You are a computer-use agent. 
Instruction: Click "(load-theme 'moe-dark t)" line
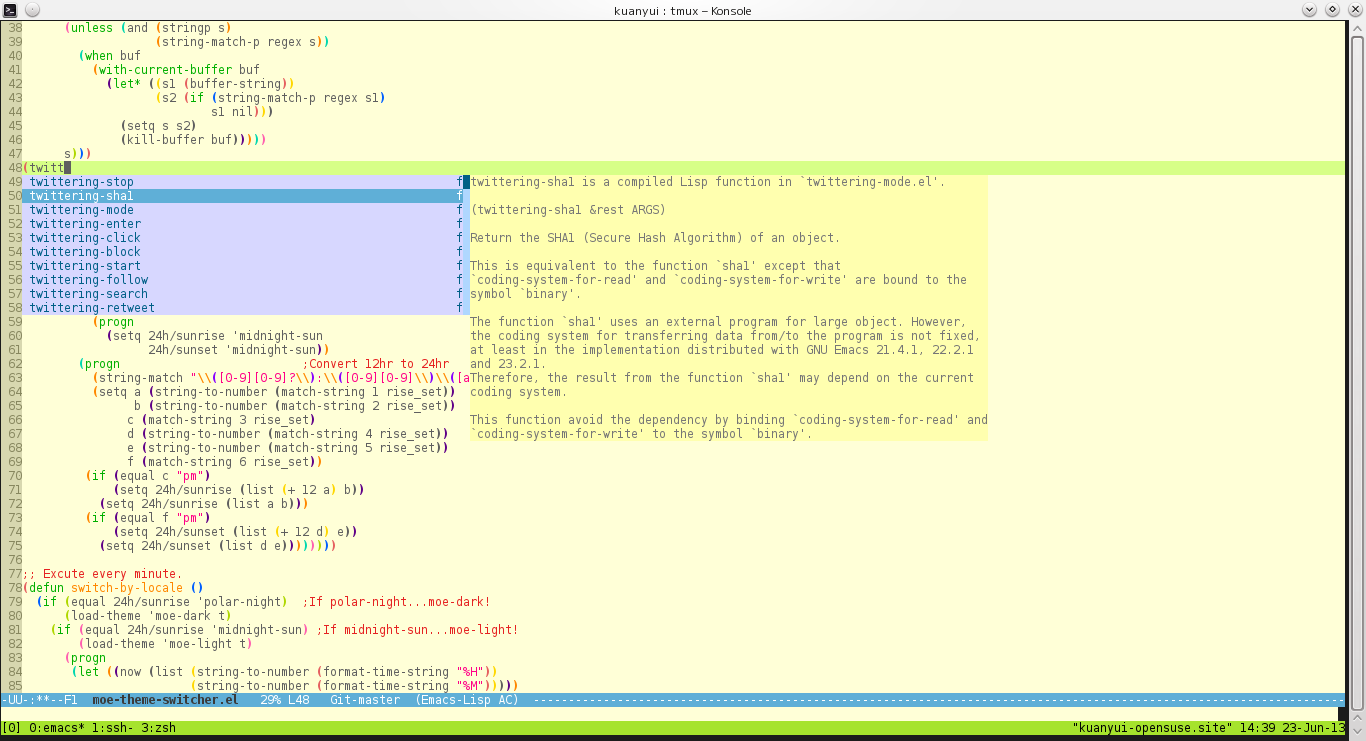point(148,616)
